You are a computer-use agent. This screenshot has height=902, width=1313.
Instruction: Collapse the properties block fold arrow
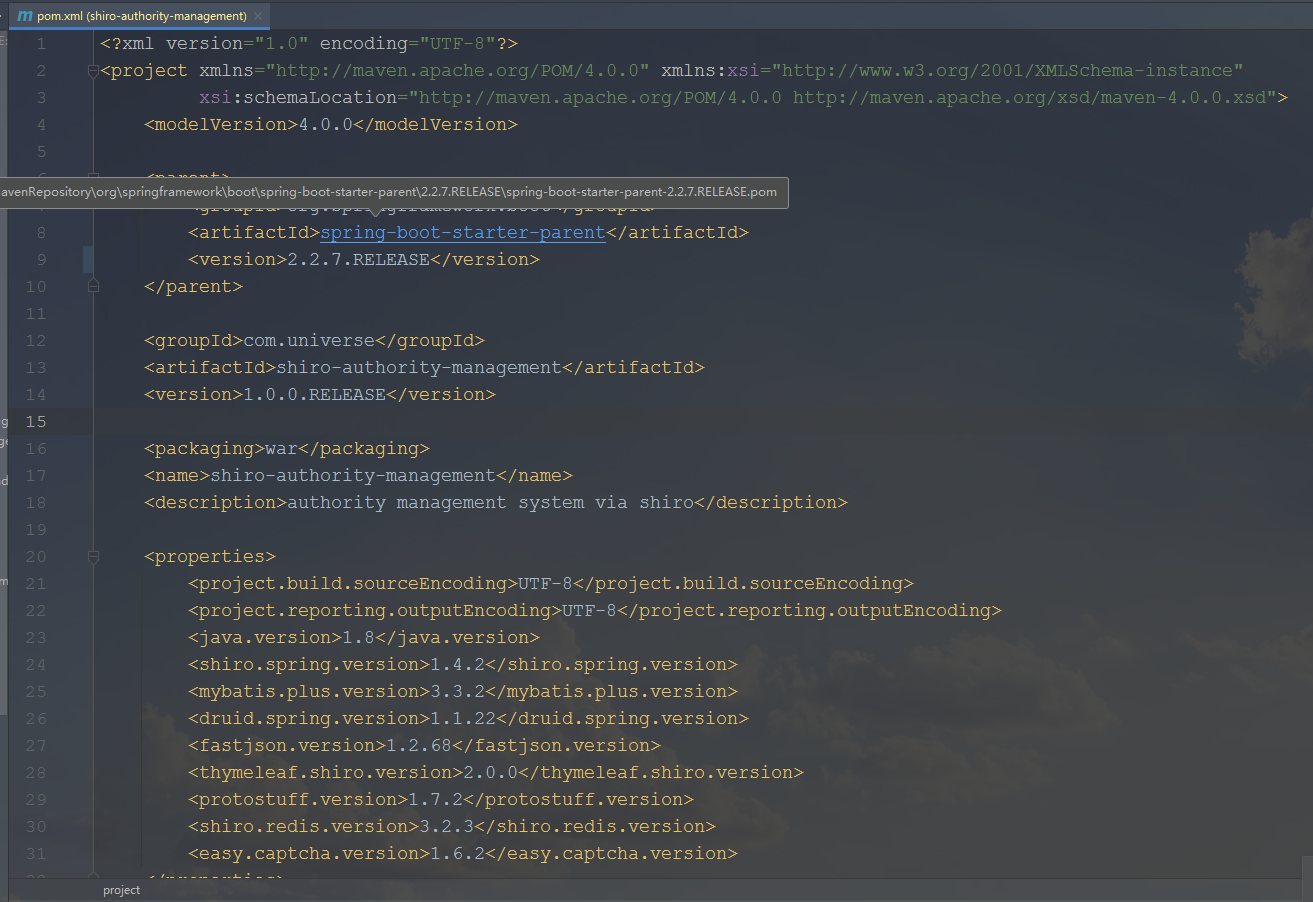pyautogui.click(x=93, y=556)
